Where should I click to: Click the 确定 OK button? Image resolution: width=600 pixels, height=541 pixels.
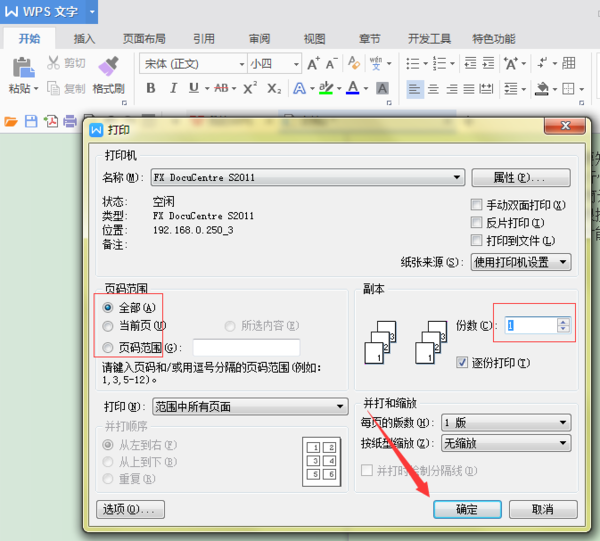click(x=467, y=509)
